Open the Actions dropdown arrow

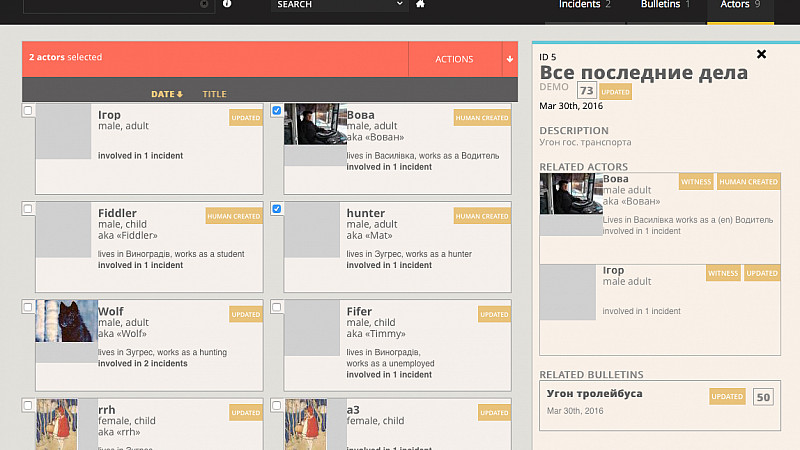point(510,59)
